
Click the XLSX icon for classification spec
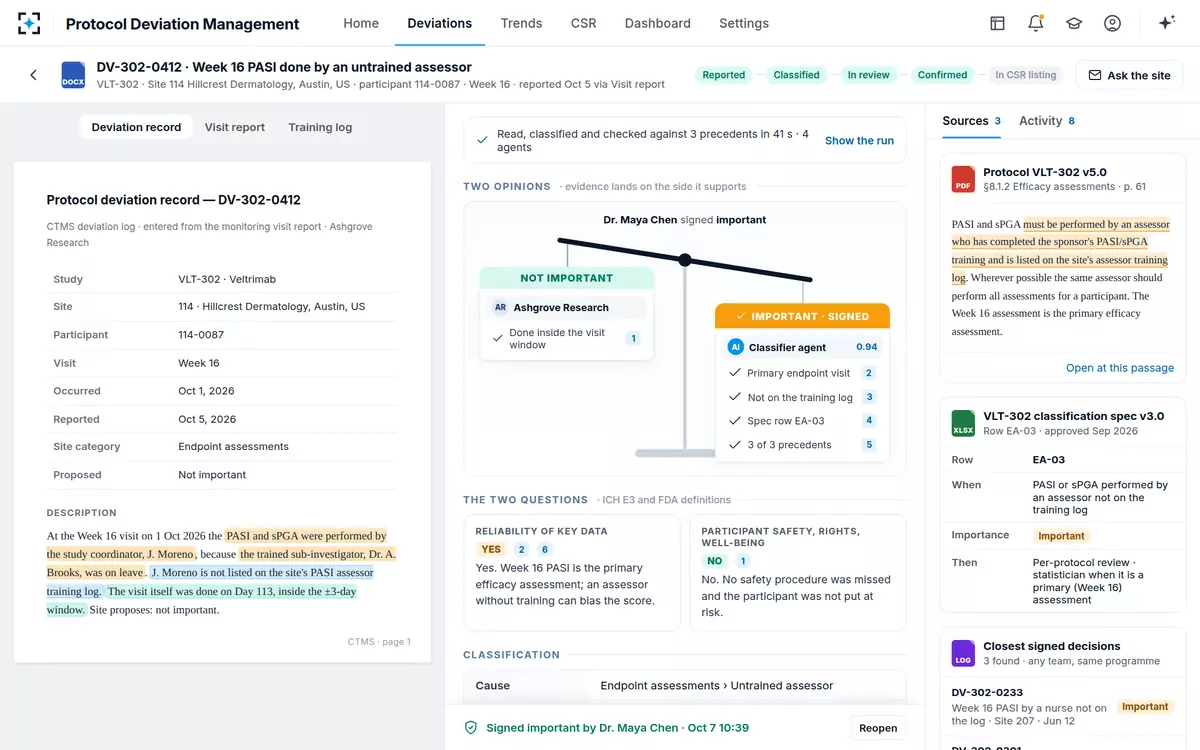[963, 423]
